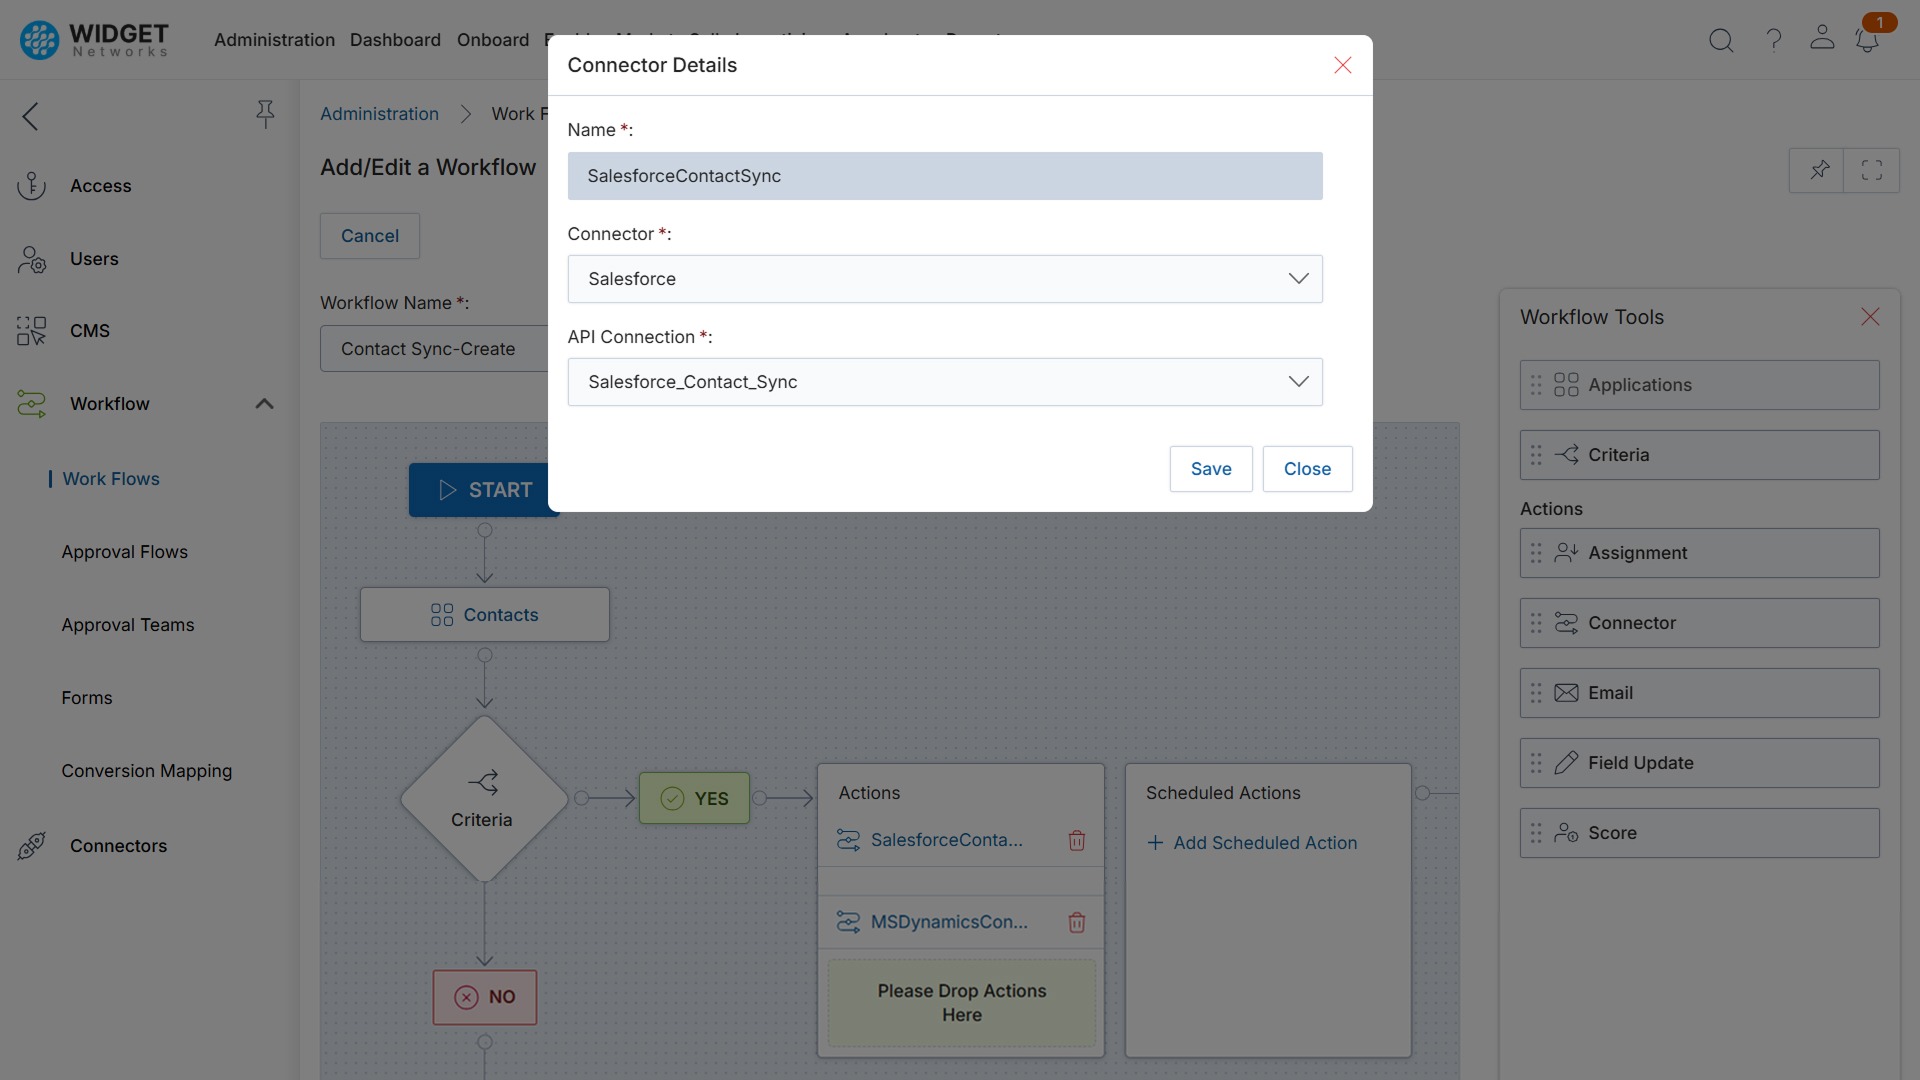This screenshot has height=1080, width=1920.
Task: Open the Dashboard menu
Action: (x=395, y=40)
